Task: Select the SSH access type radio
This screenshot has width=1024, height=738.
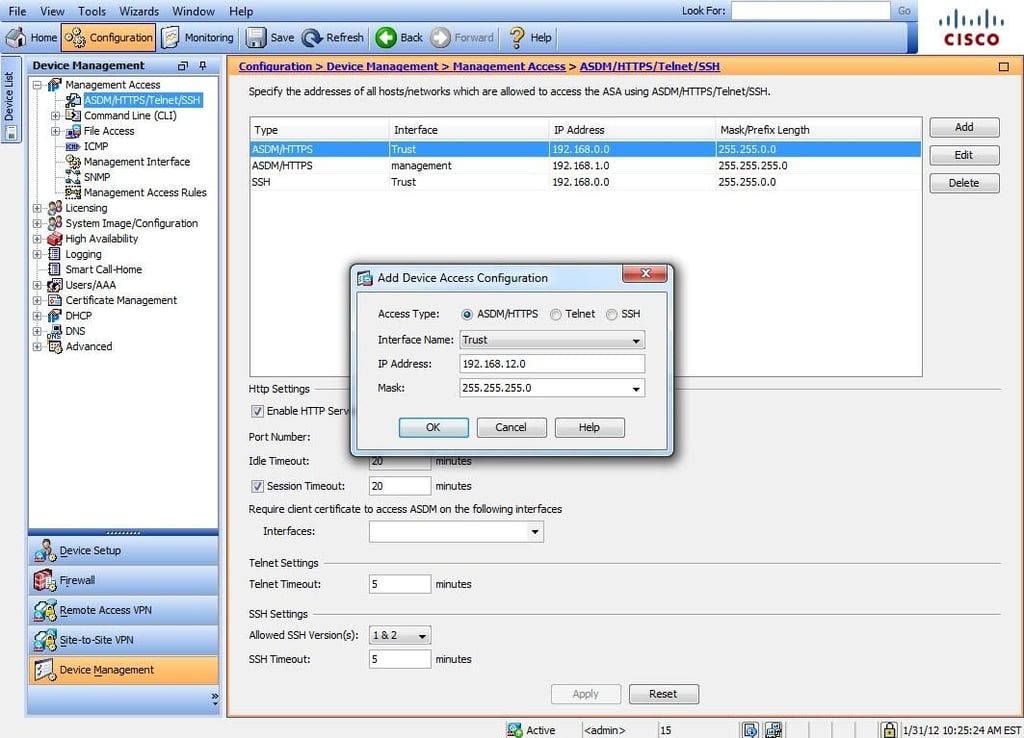Action: (x=612, y=314)
